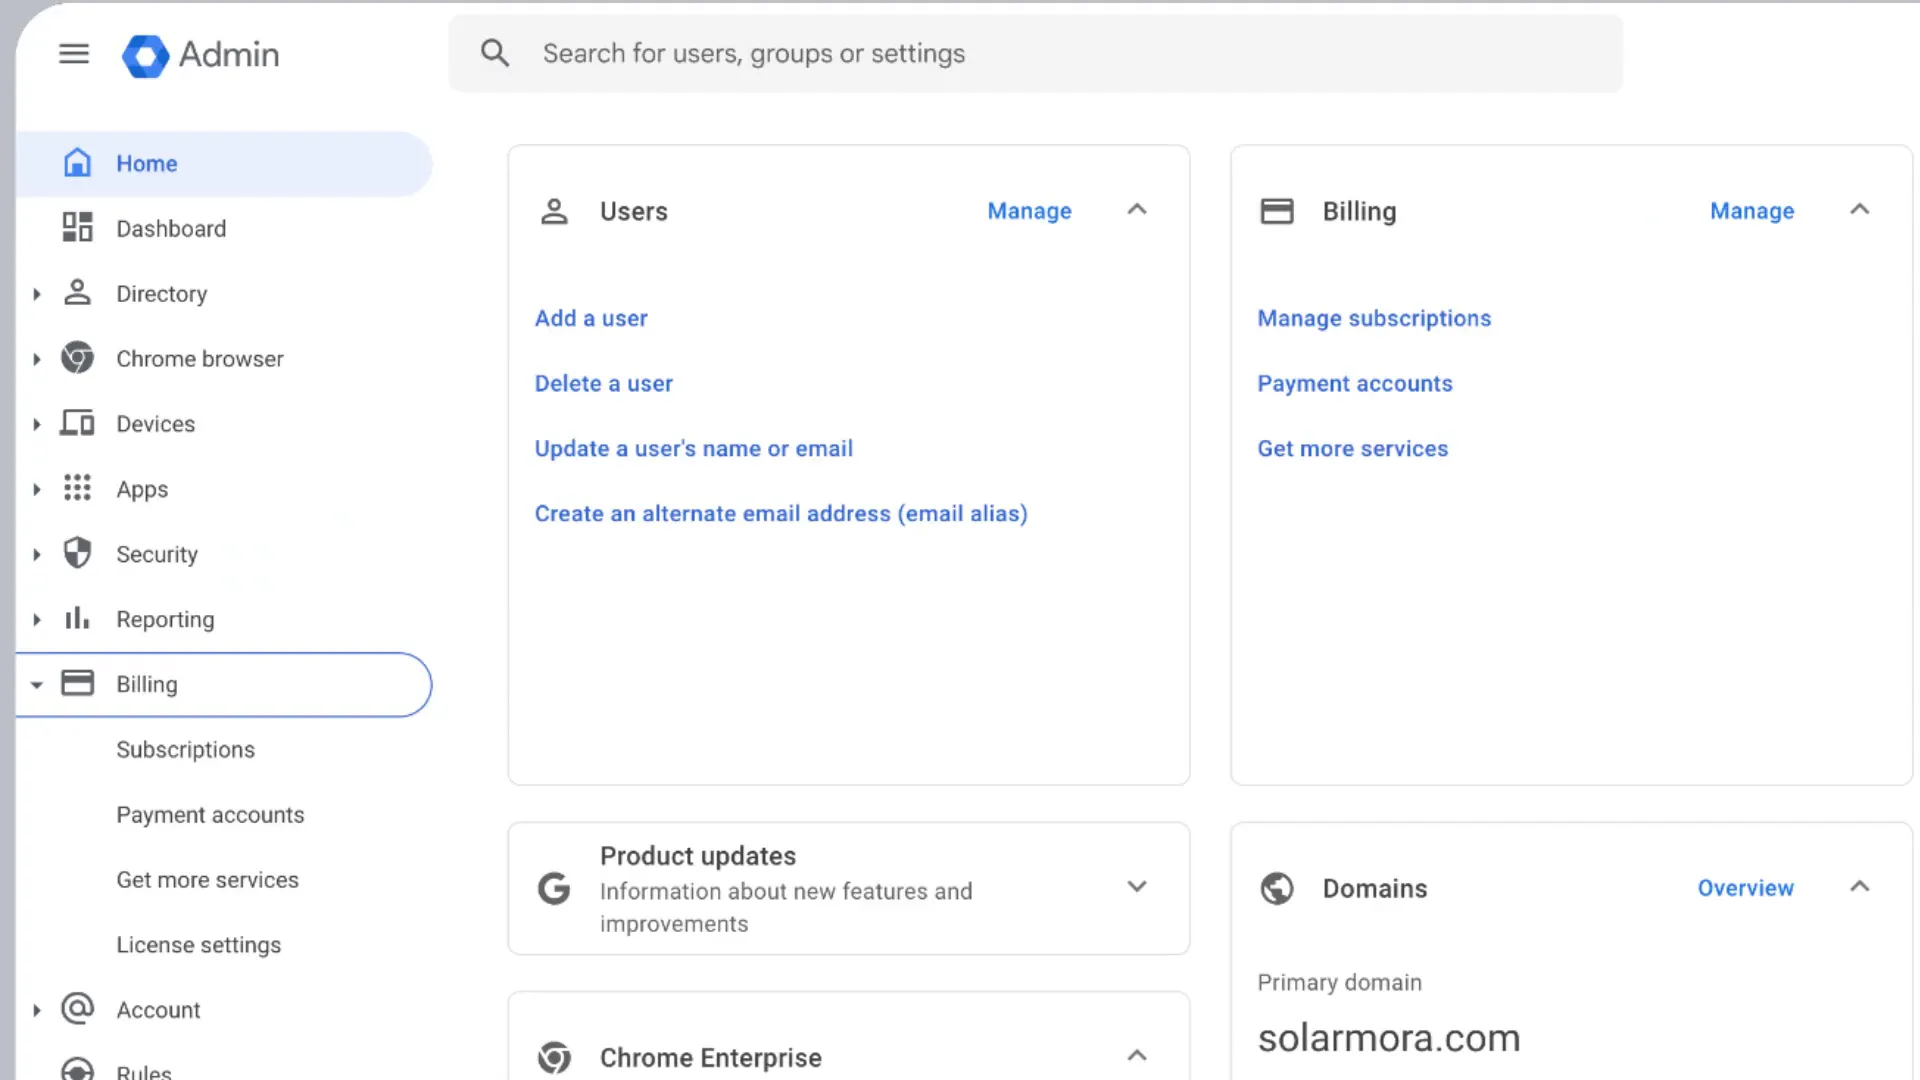Collapse the Billing card chevron
This screenshot has height=1080, width=1920.
point(1860,210)
